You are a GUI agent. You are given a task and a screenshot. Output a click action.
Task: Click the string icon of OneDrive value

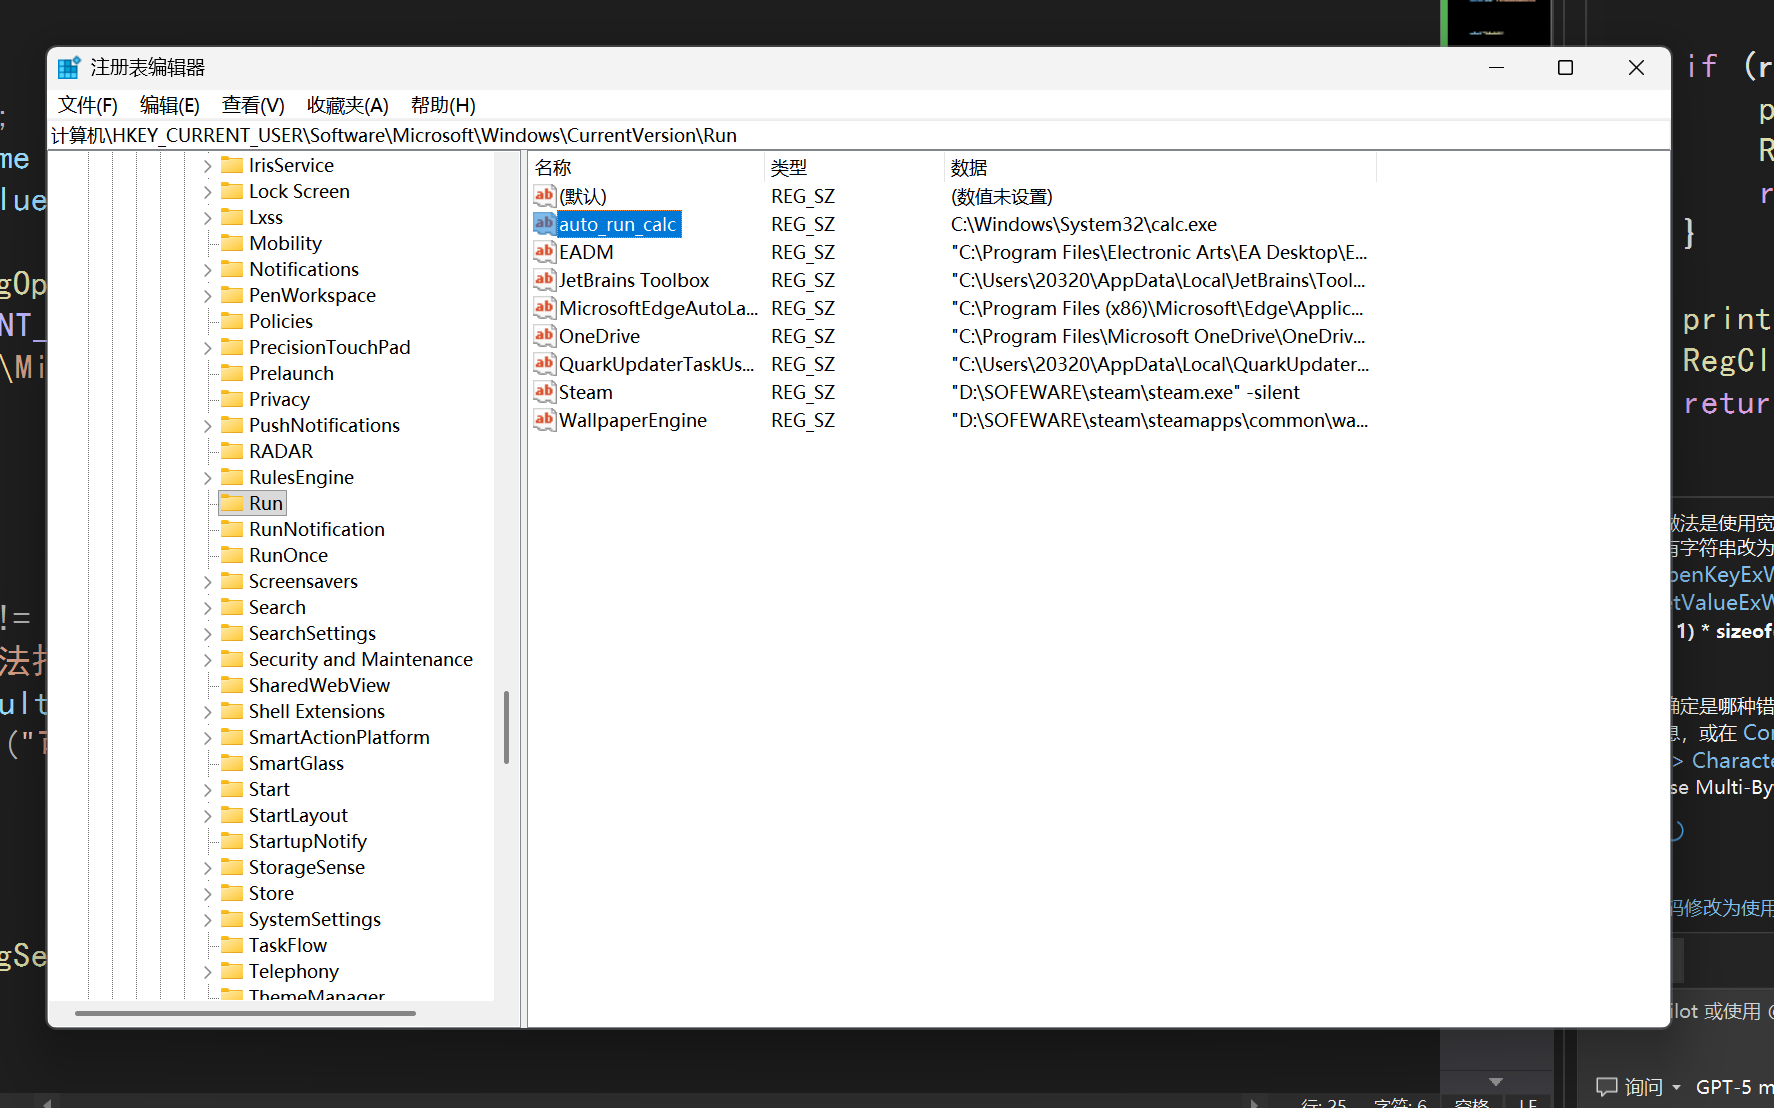[x=545, y=335]
